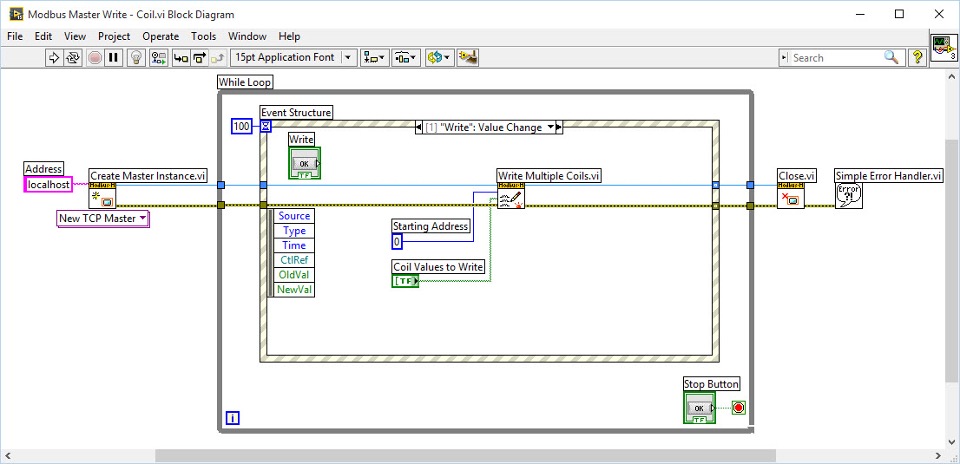The width and height of the screenshot is (960, 464).
Task: Click Type event data node
Action: click(x=294, y=231)
